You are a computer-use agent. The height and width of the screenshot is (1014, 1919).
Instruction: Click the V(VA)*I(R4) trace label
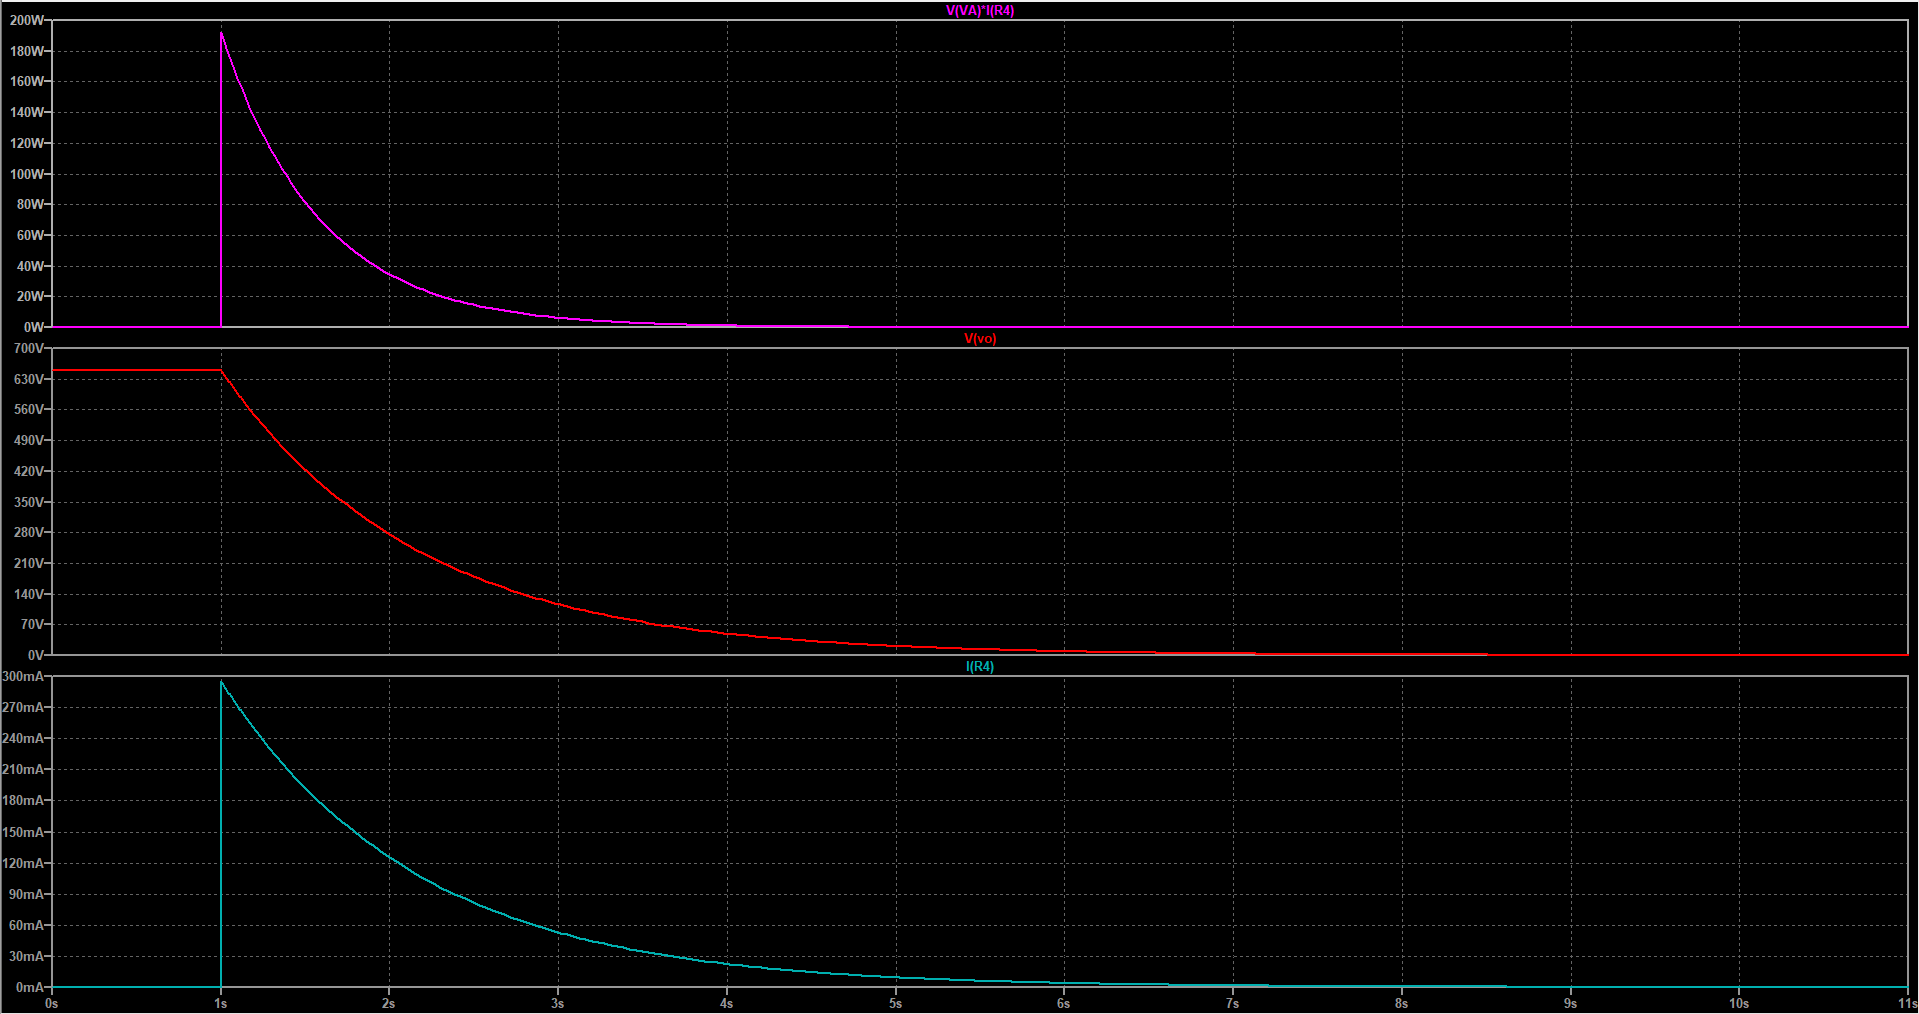[980, 11]
